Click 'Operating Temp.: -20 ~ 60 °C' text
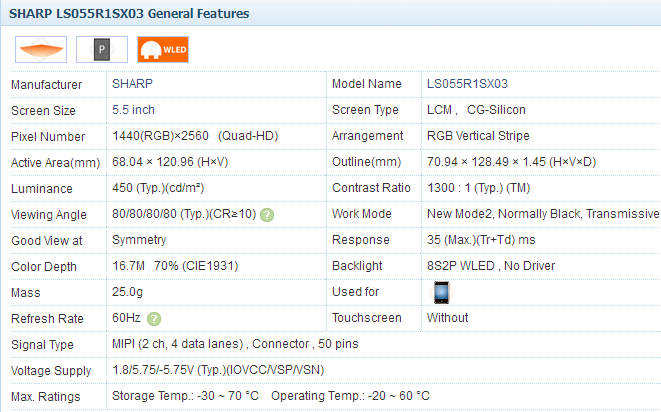 pos(350,396)
